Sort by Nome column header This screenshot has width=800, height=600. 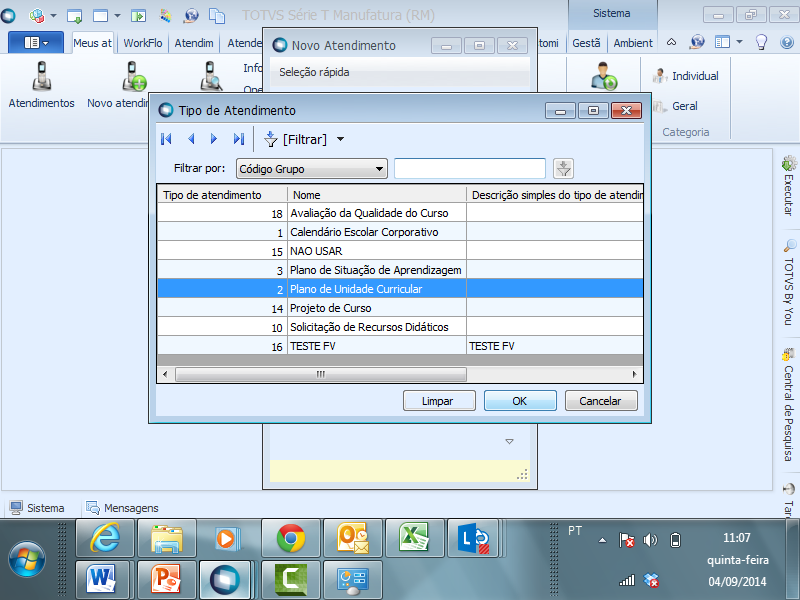click(x=377, y=195)
